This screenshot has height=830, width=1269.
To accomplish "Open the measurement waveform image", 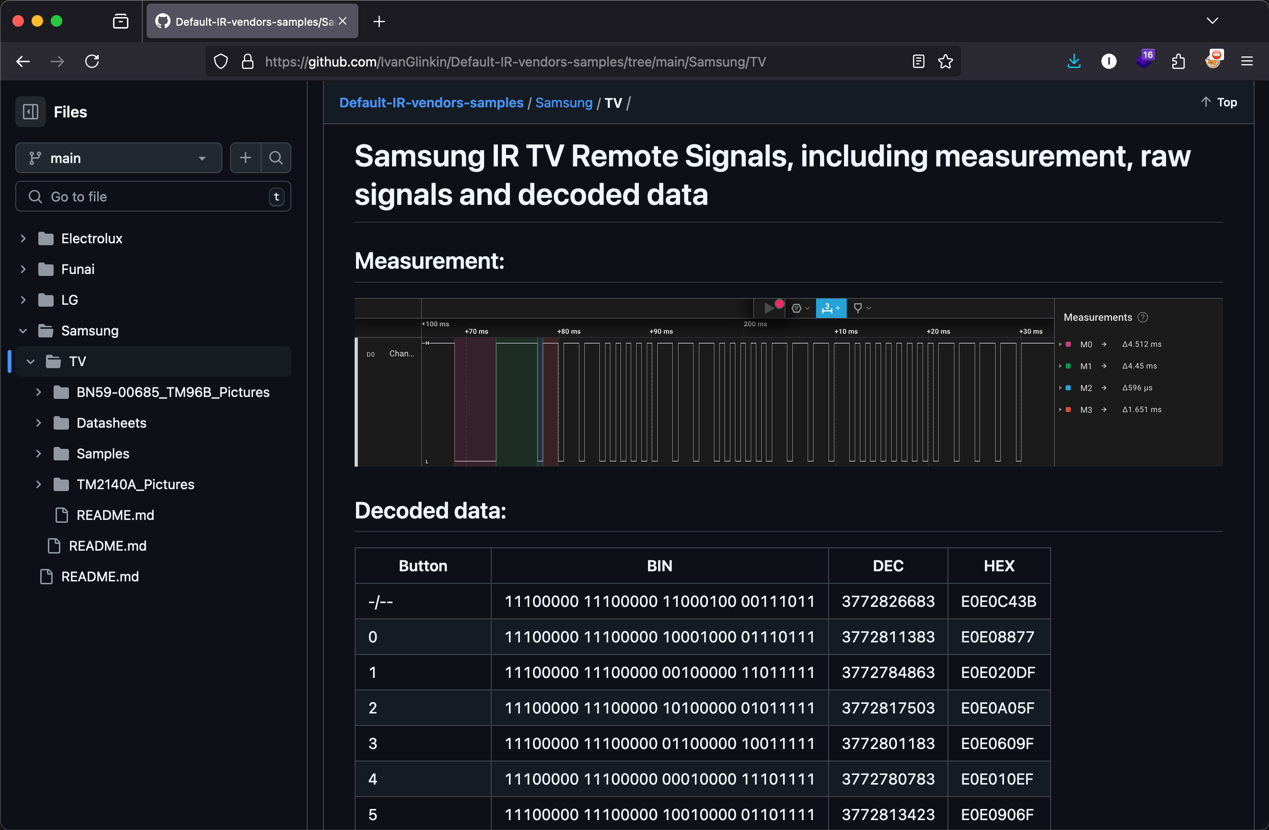I will click(x=788, y=382).
